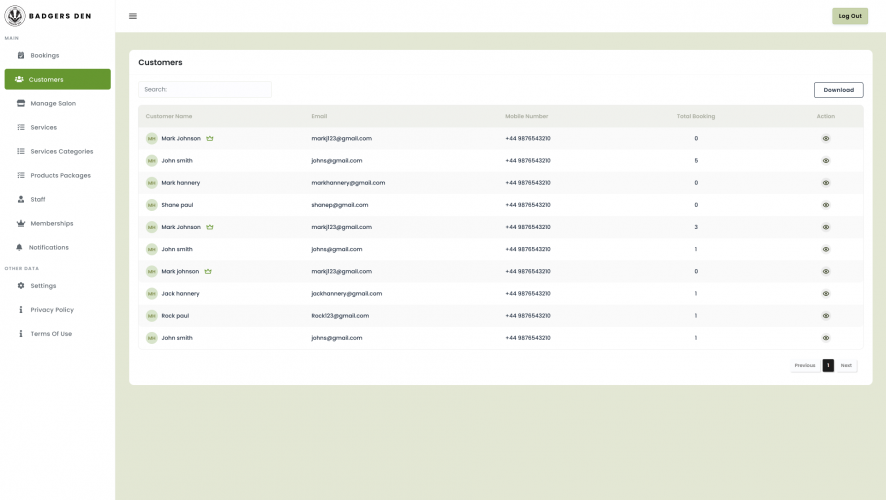Click the name Shane paul
The width and height of the screenshot is (886, 500).
point(177,205)
